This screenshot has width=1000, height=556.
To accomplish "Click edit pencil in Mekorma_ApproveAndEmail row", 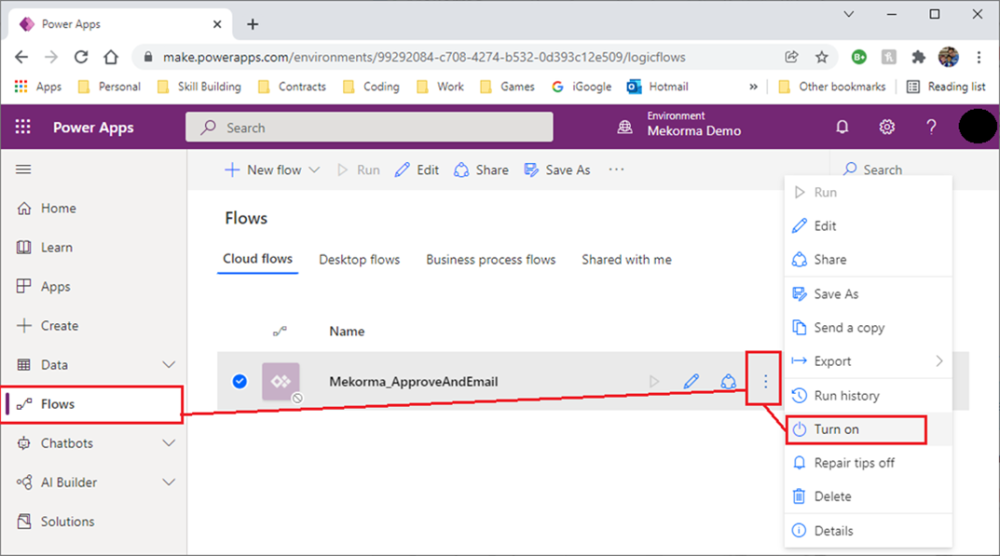I will [691, 381].
